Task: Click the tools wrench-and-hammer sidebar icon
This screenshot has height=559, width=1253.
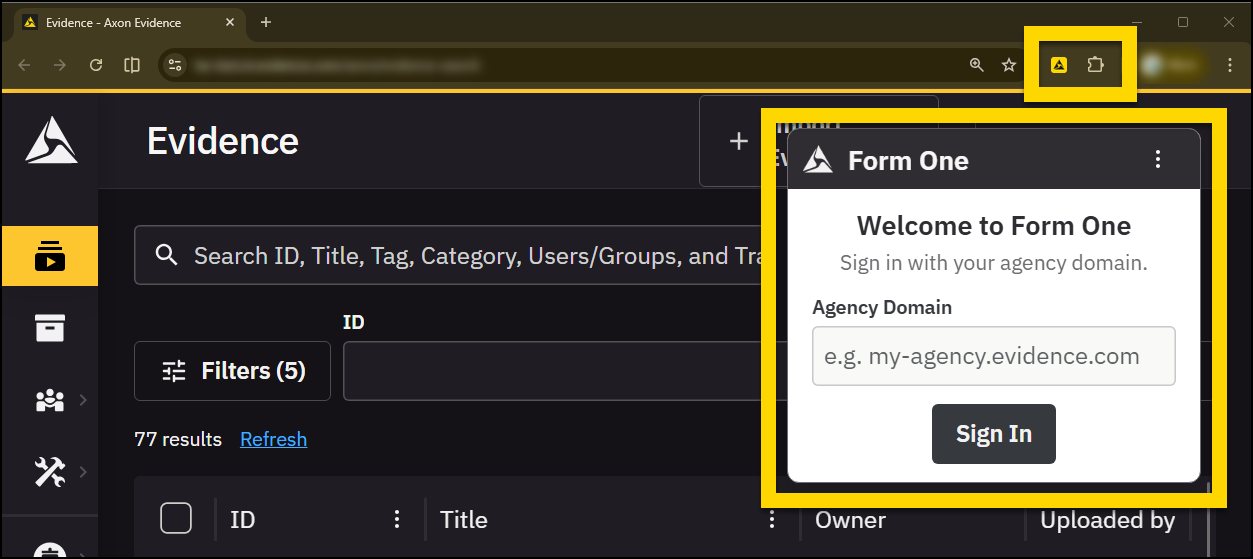Action: coord(49,471)
